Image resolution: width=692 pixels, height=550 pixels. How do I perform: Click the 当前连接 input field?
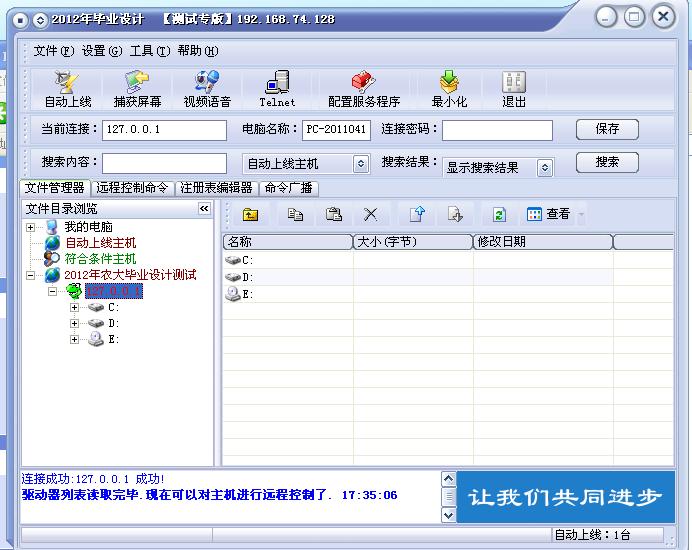pos(164,130)
